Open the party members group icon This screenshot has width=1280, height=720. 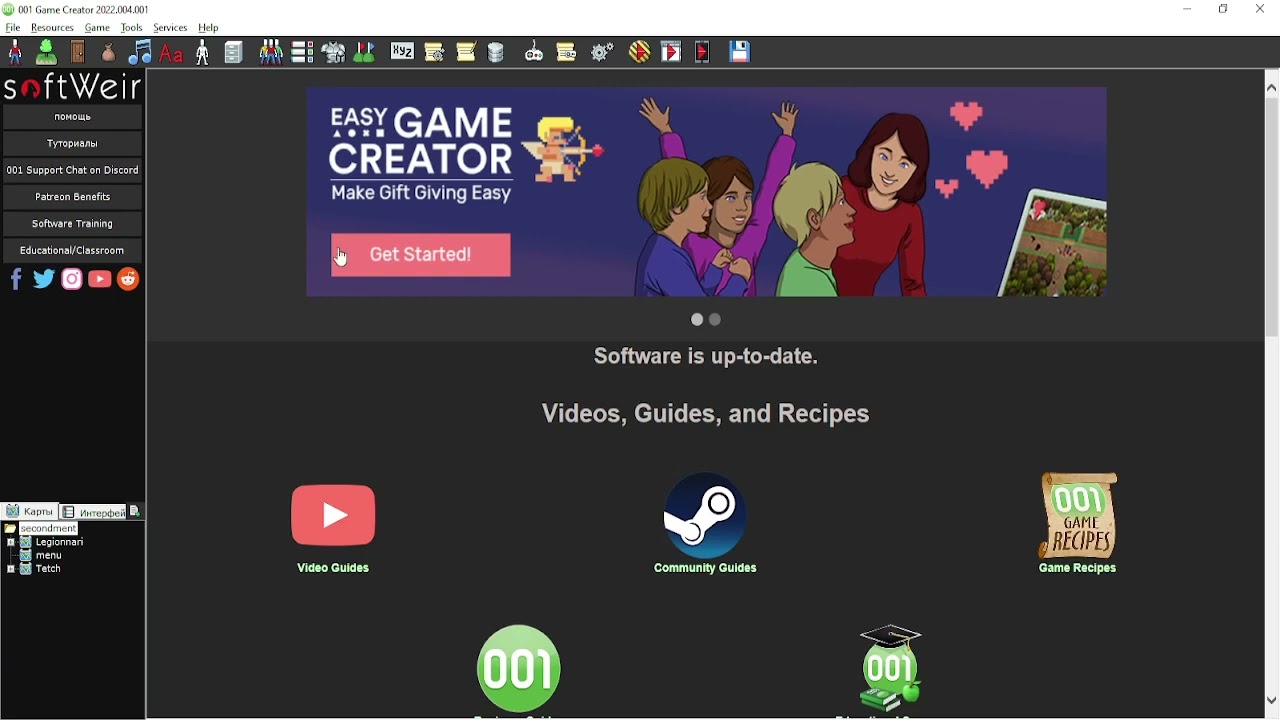pyautogui.click(x=271, y=52)
